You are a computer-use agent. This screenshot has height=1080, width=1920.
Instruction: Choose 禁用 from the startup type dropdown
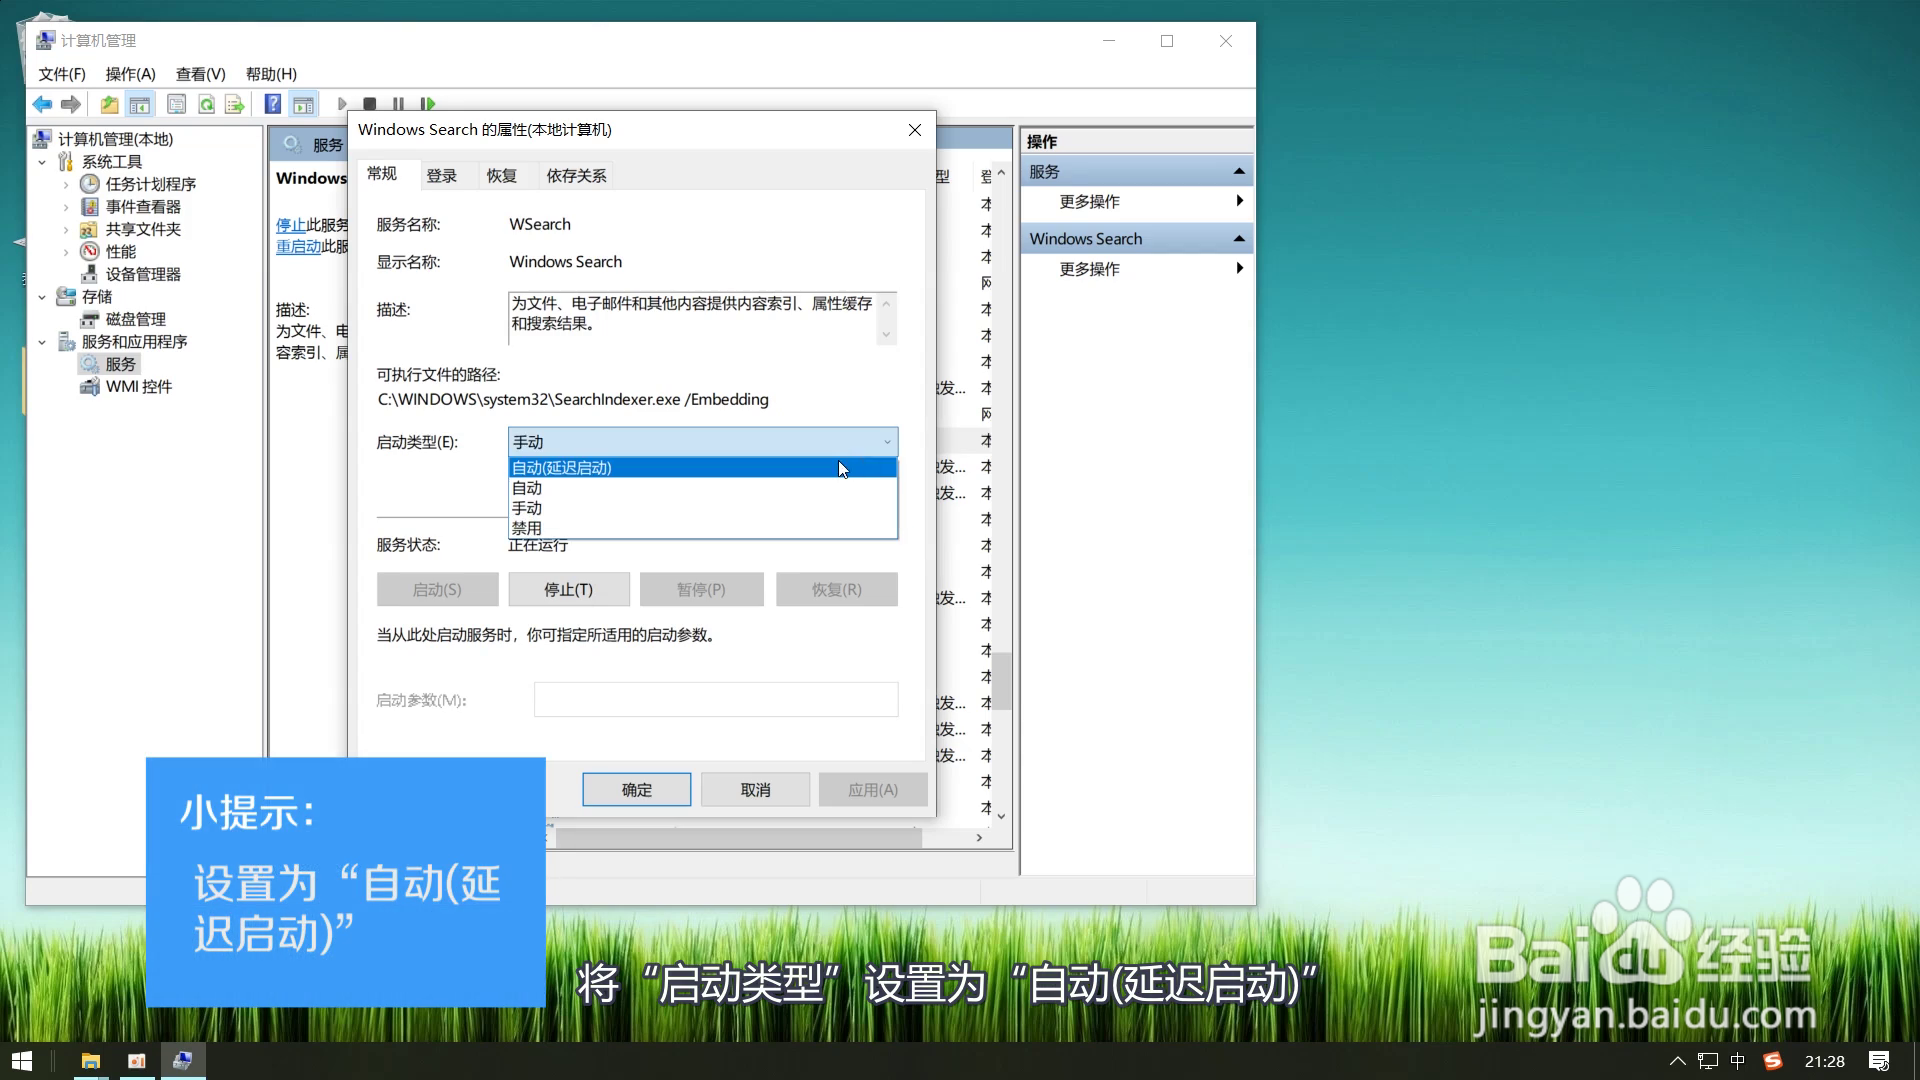point(527,528)
